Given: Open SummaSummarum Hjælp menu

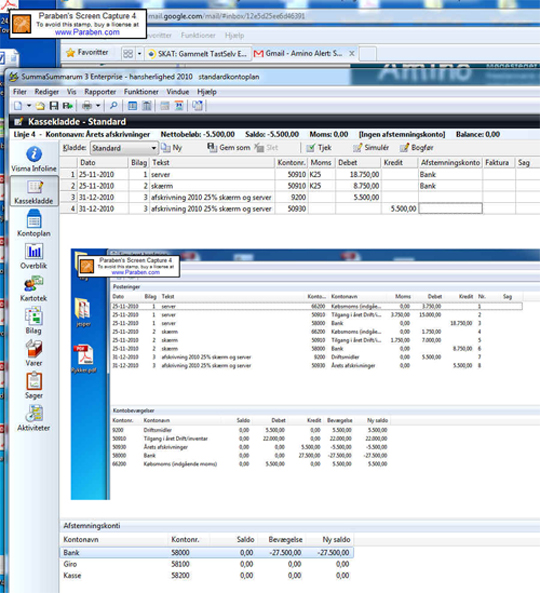Looking at the screenshot, I should [206, 92].
